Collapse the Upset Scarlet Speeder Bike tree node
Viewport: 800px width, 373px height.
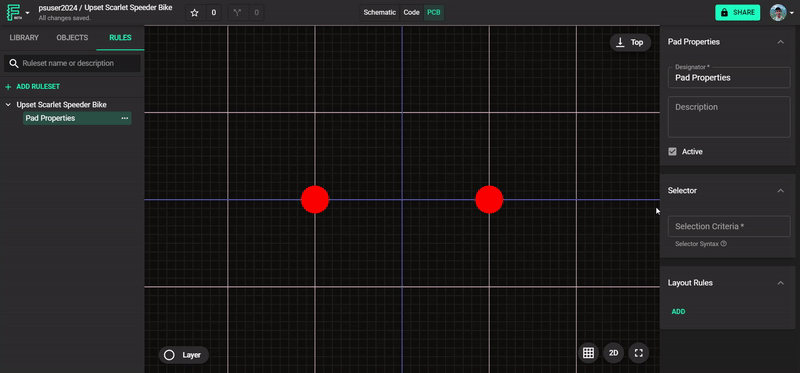click(8, 105)
